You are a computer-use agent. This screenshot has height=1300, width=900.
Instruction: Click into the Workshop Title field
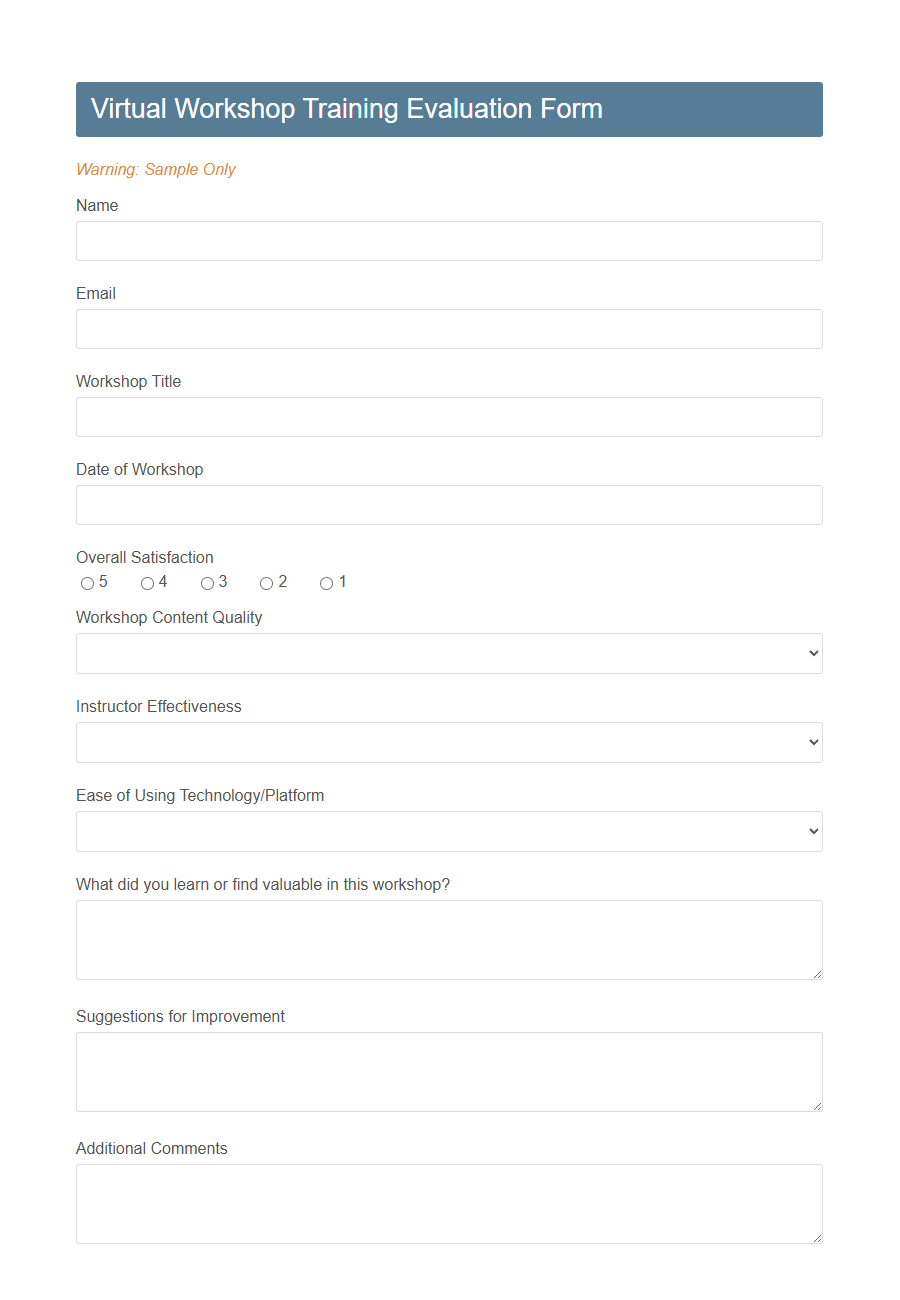[449, 417]
